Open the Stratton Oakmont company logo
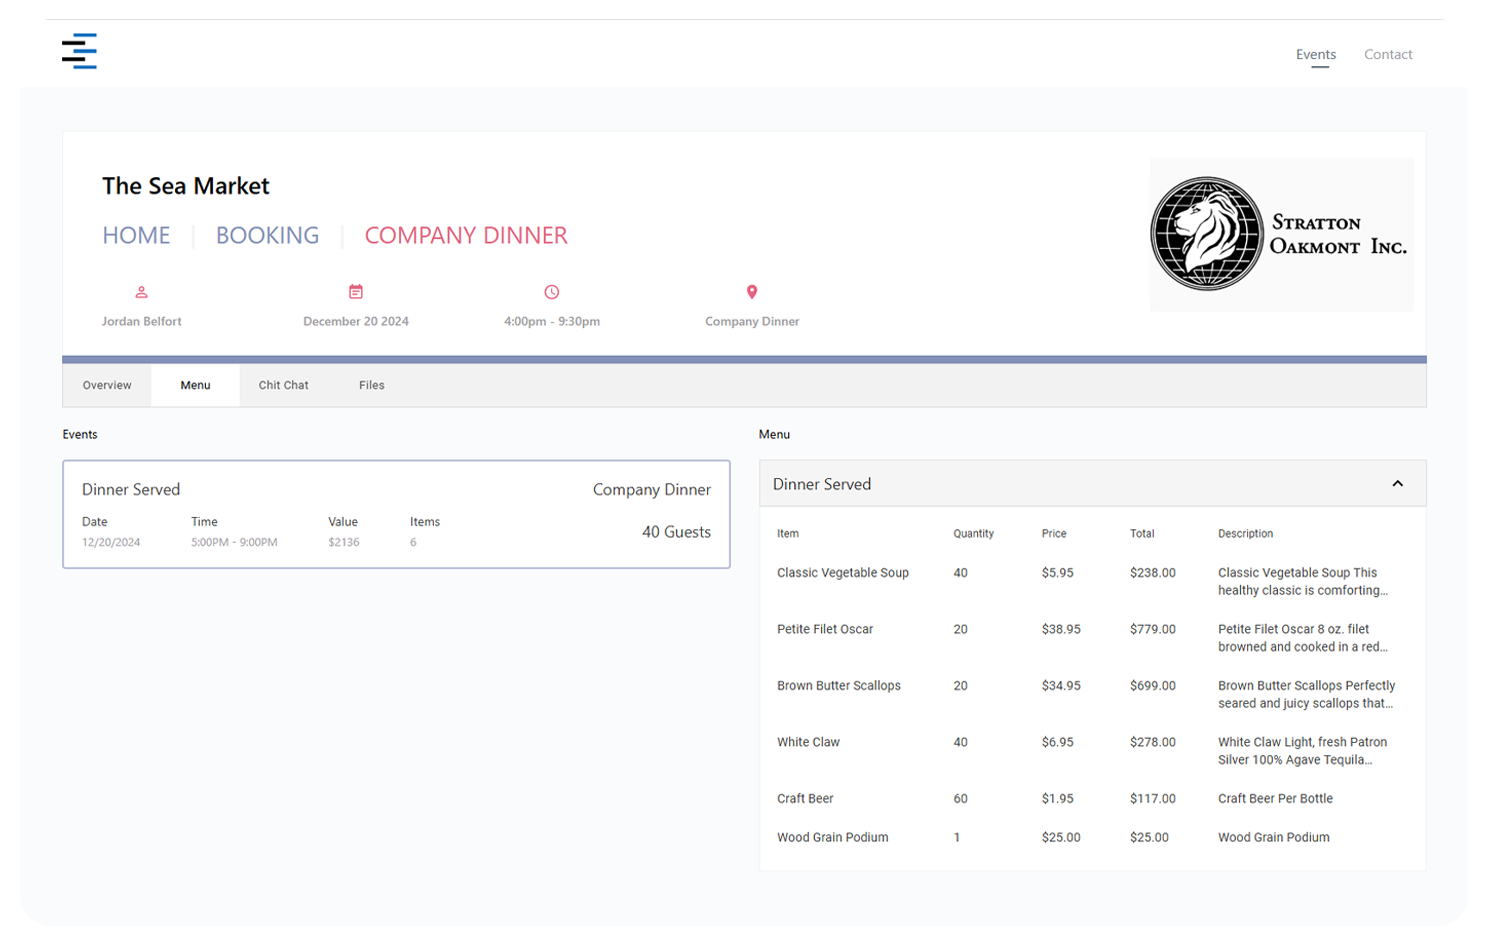The height and width of the screenshot is (945, 1491). point(1282,234)
